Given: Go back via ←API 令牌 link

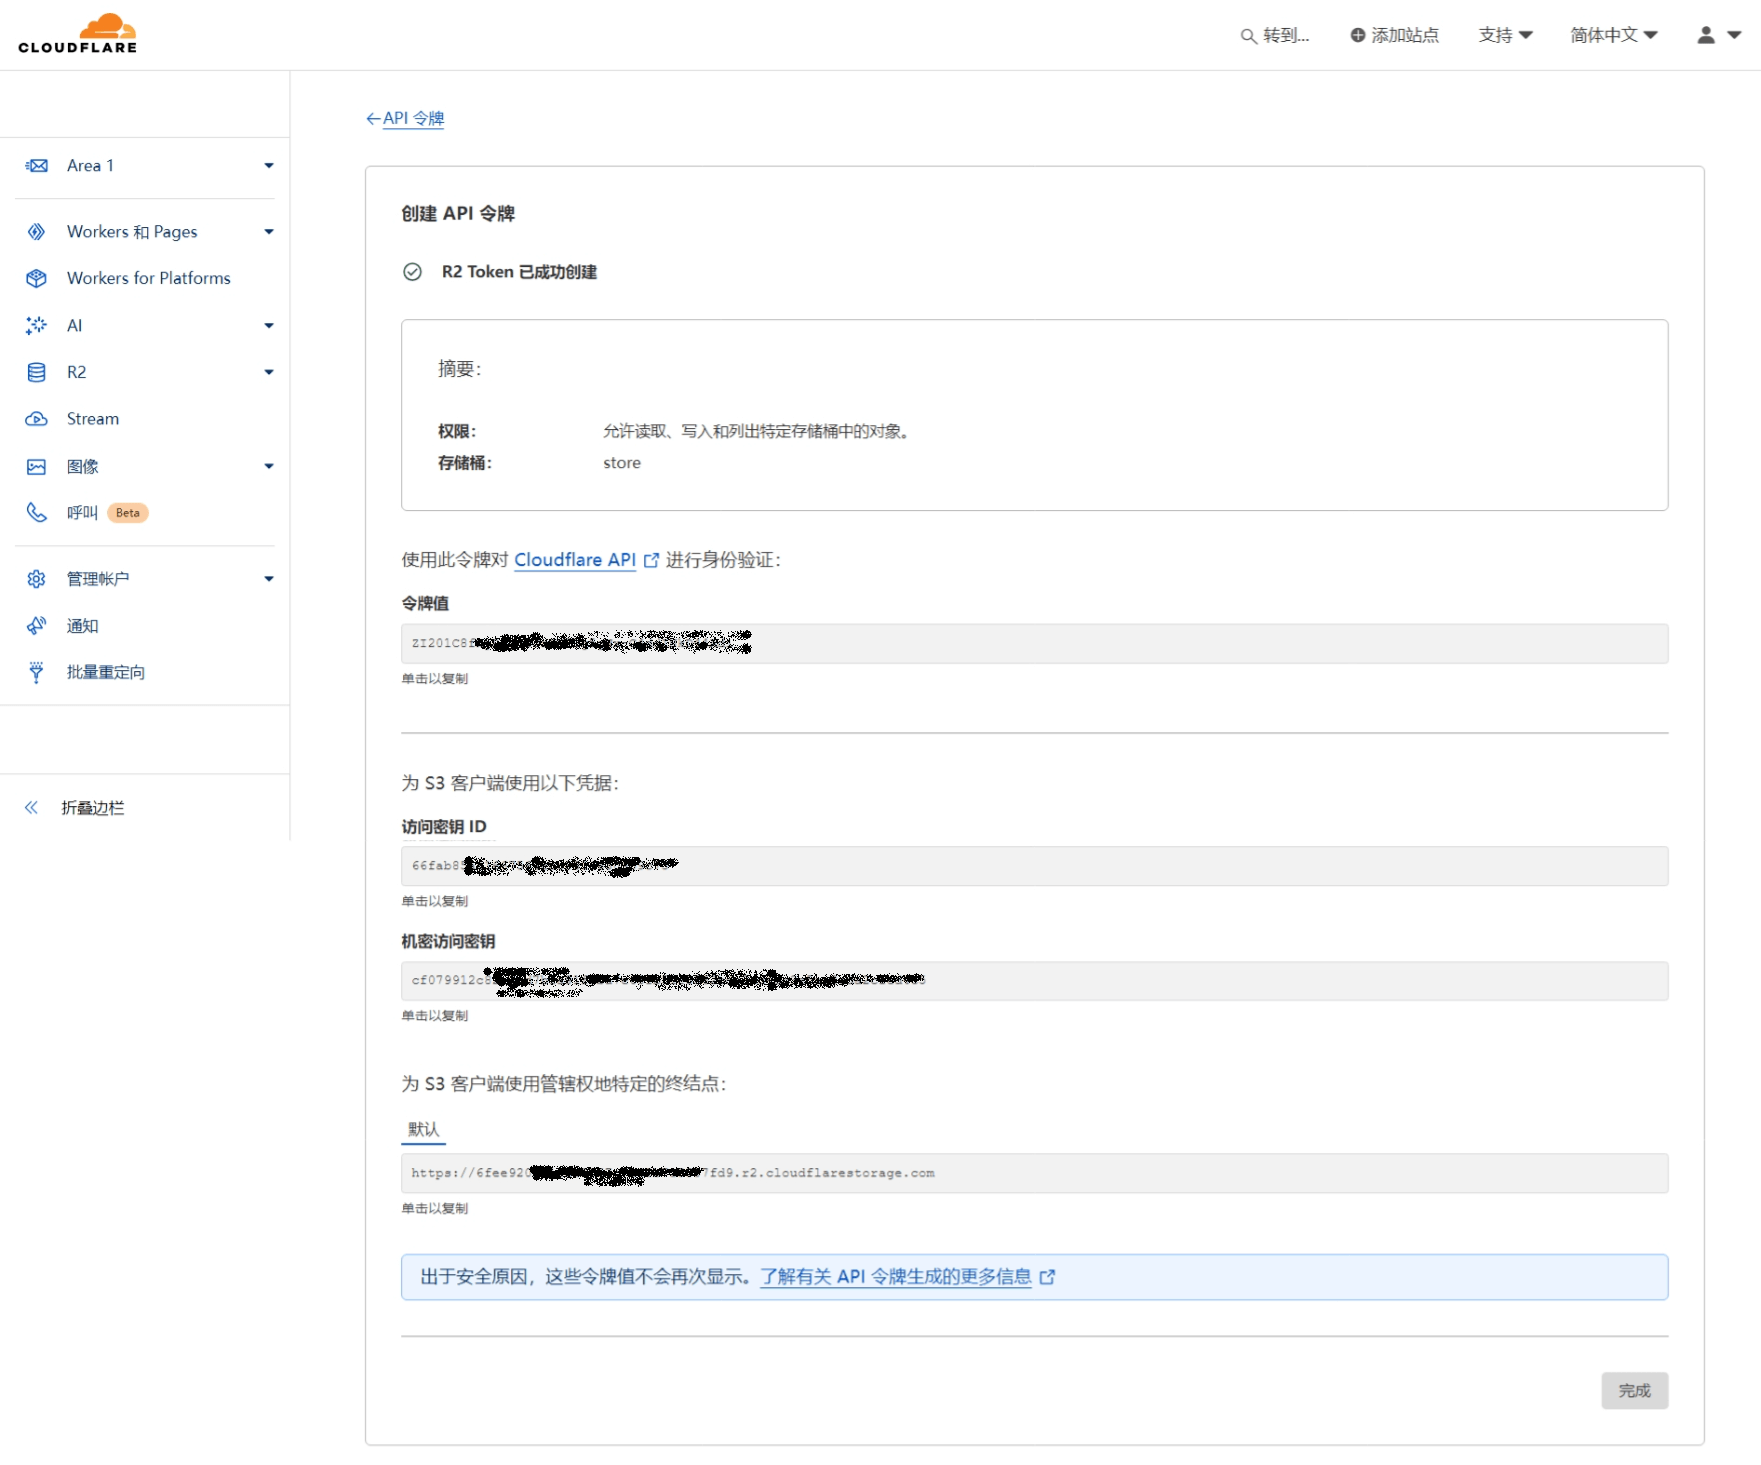Looking at the screenshot, I should (405, 118).
